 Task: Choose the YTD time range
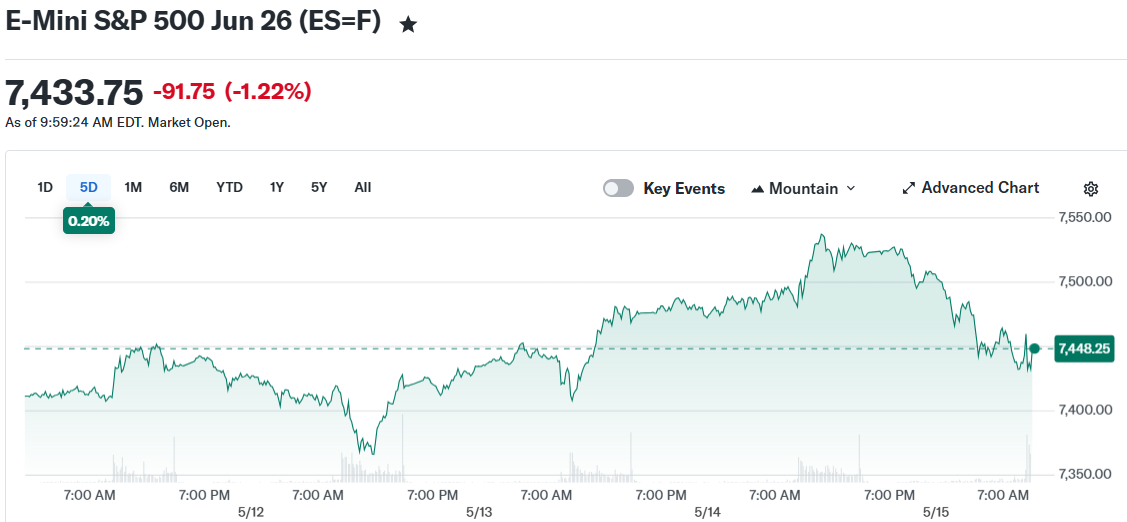click(229, 188)
